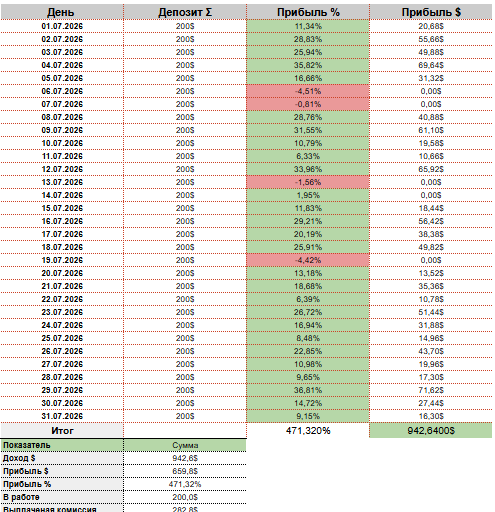Select the Доход $ value 942,6$

click(185, 458)
